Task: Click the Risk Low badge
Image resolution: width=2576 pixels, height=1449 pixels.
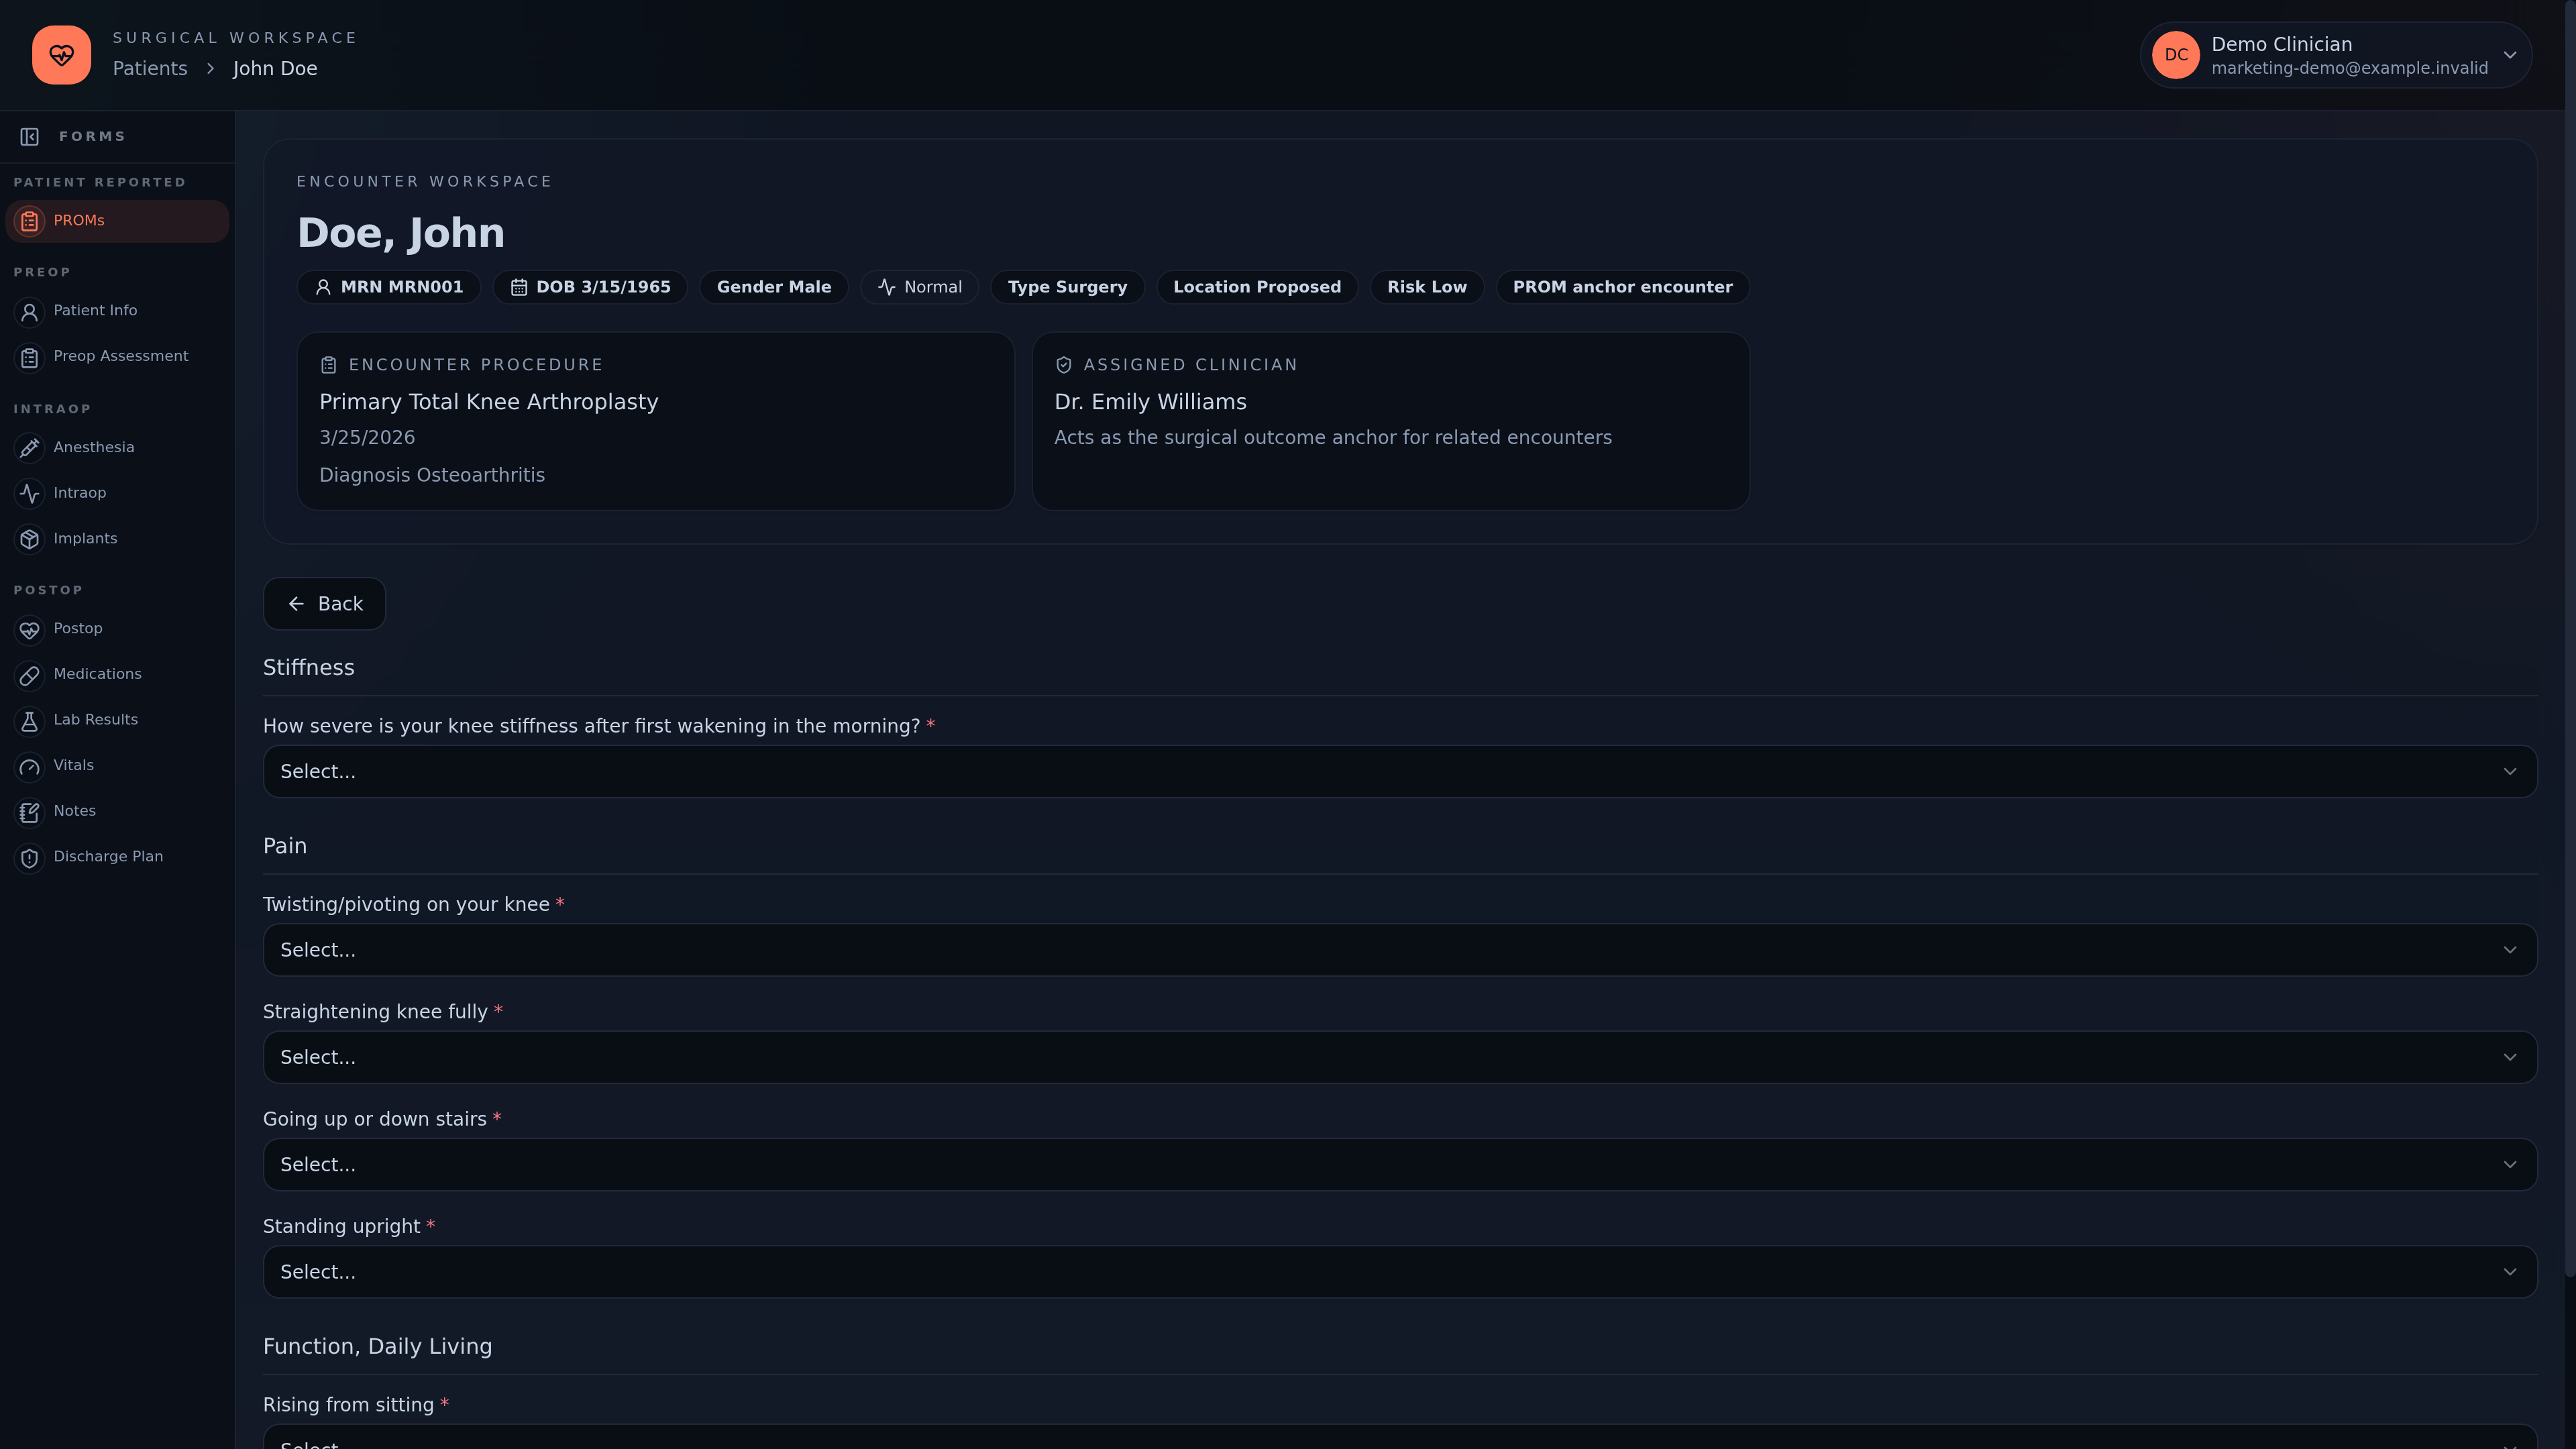Action: [1427, 287]
